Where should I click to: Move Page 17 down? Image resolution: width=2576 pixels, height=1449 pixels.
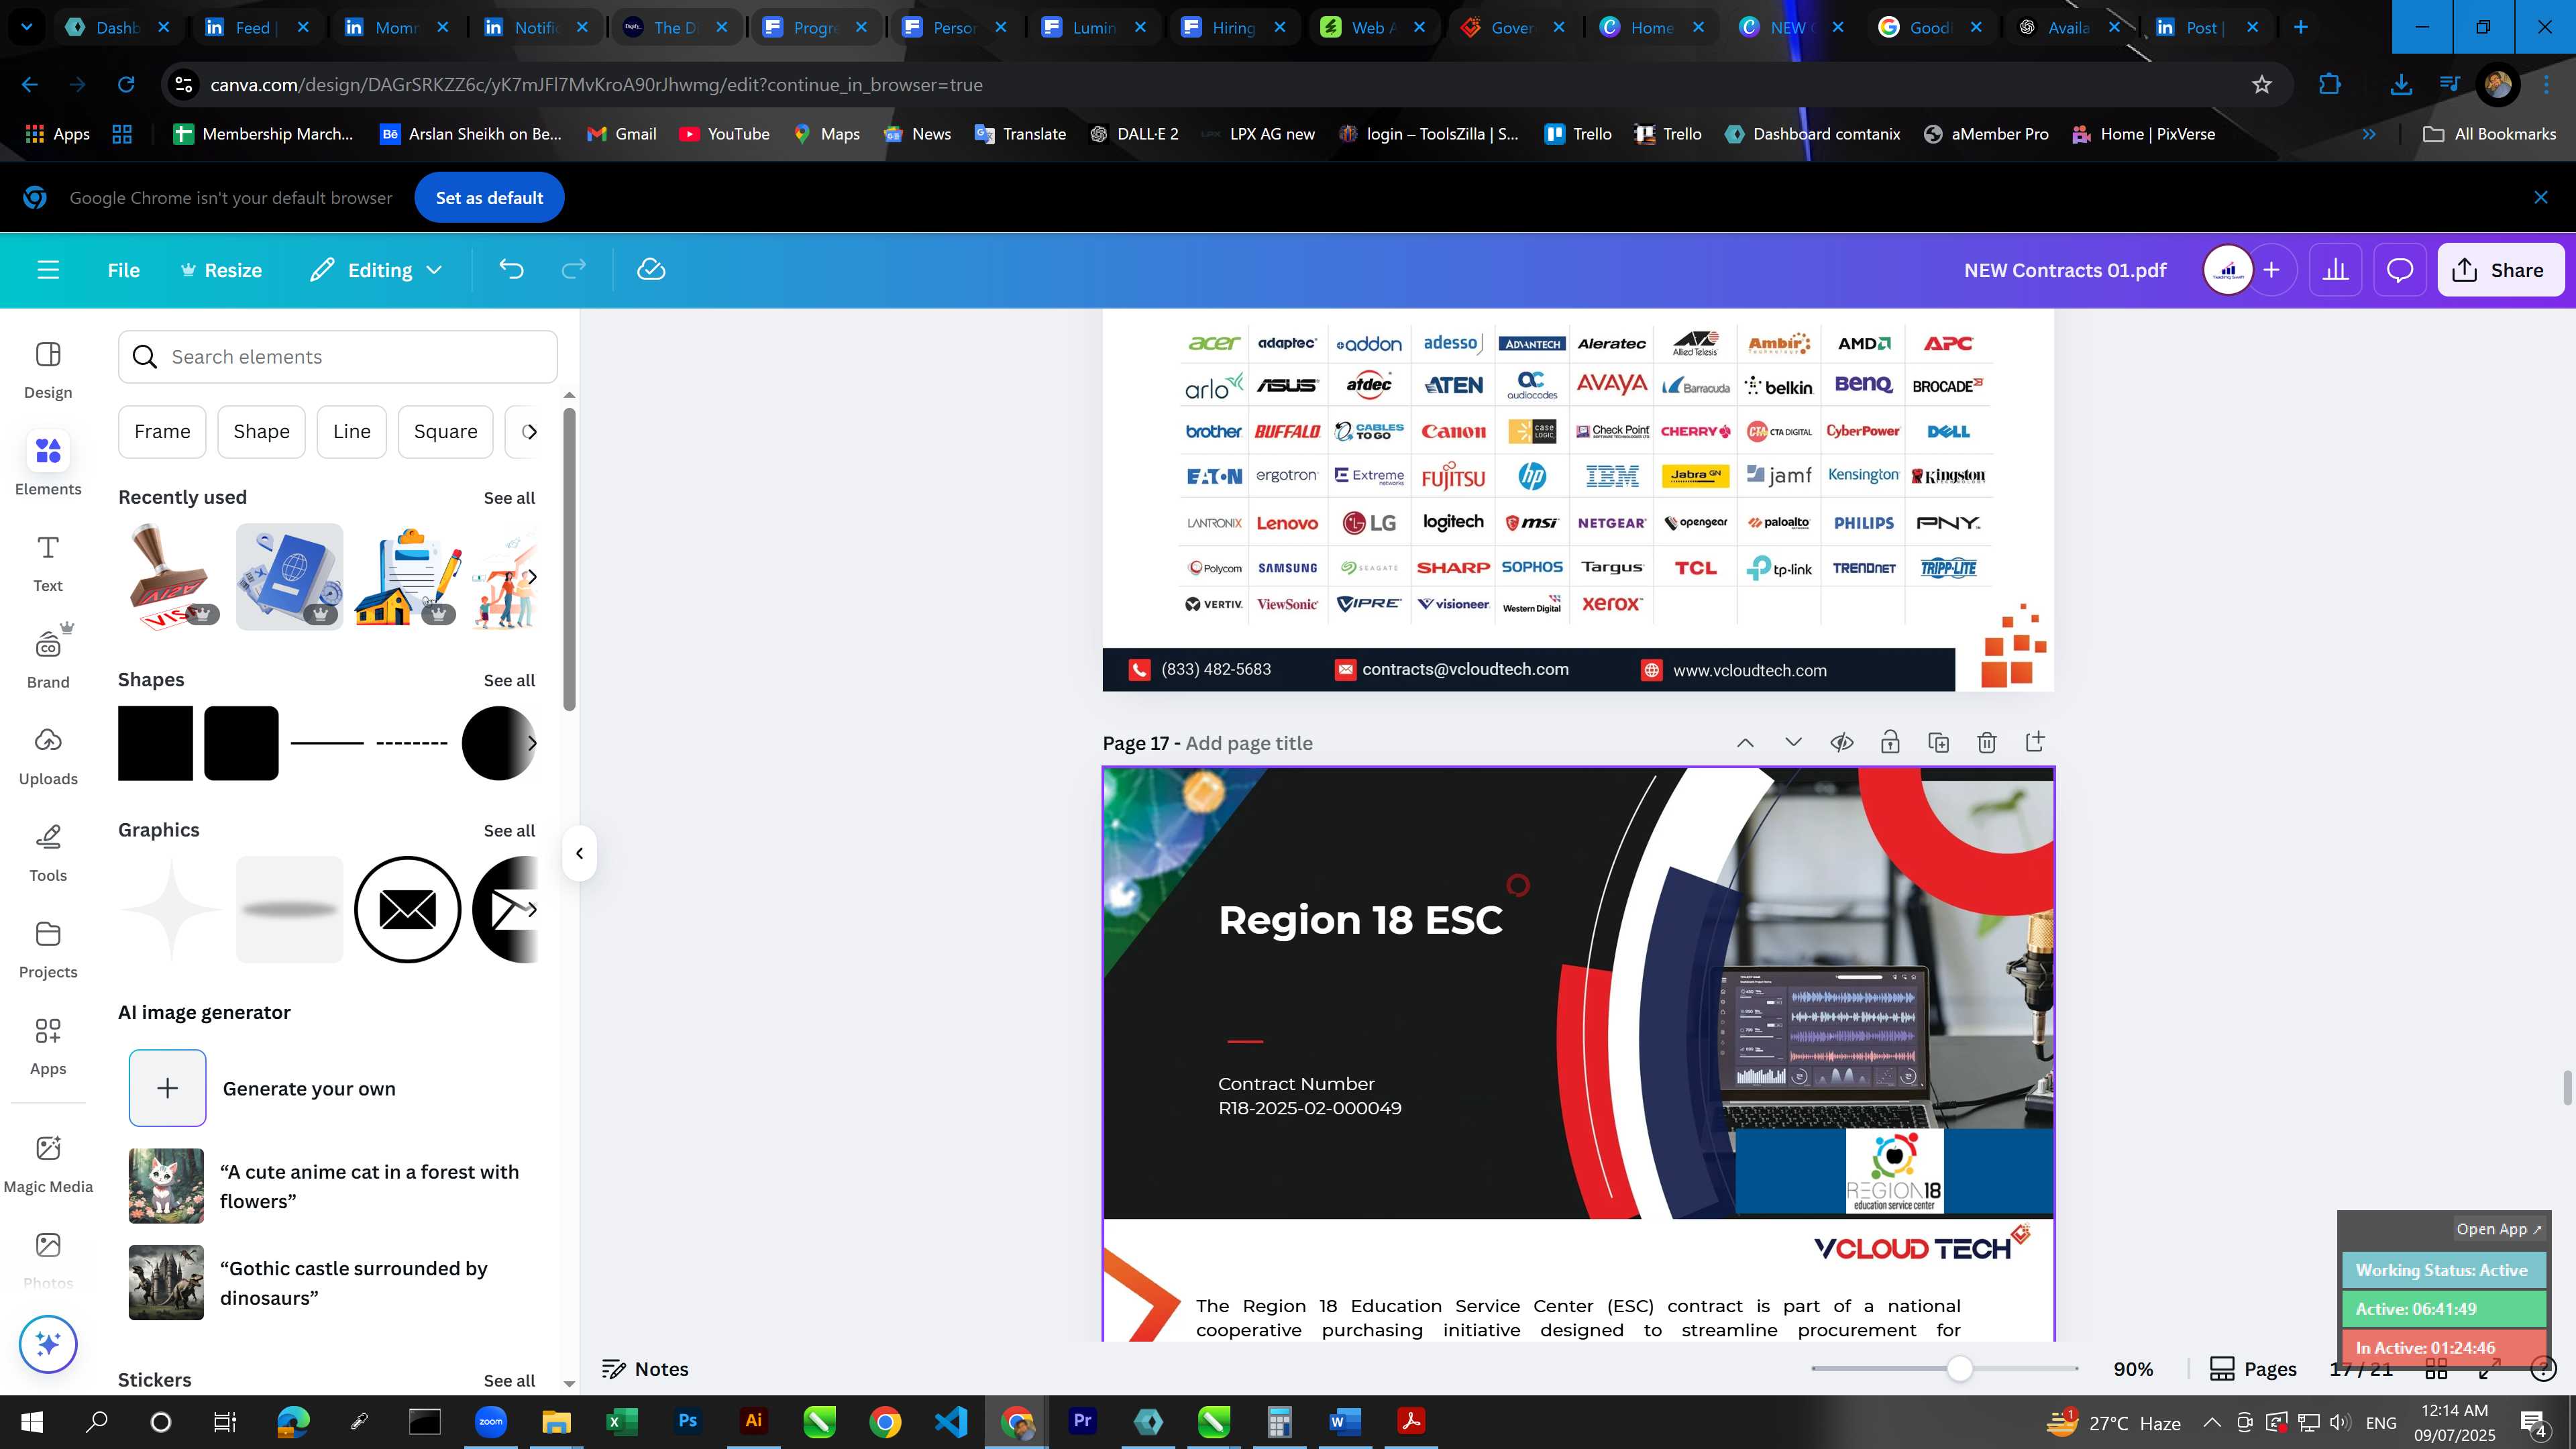tap(1793, 742)
